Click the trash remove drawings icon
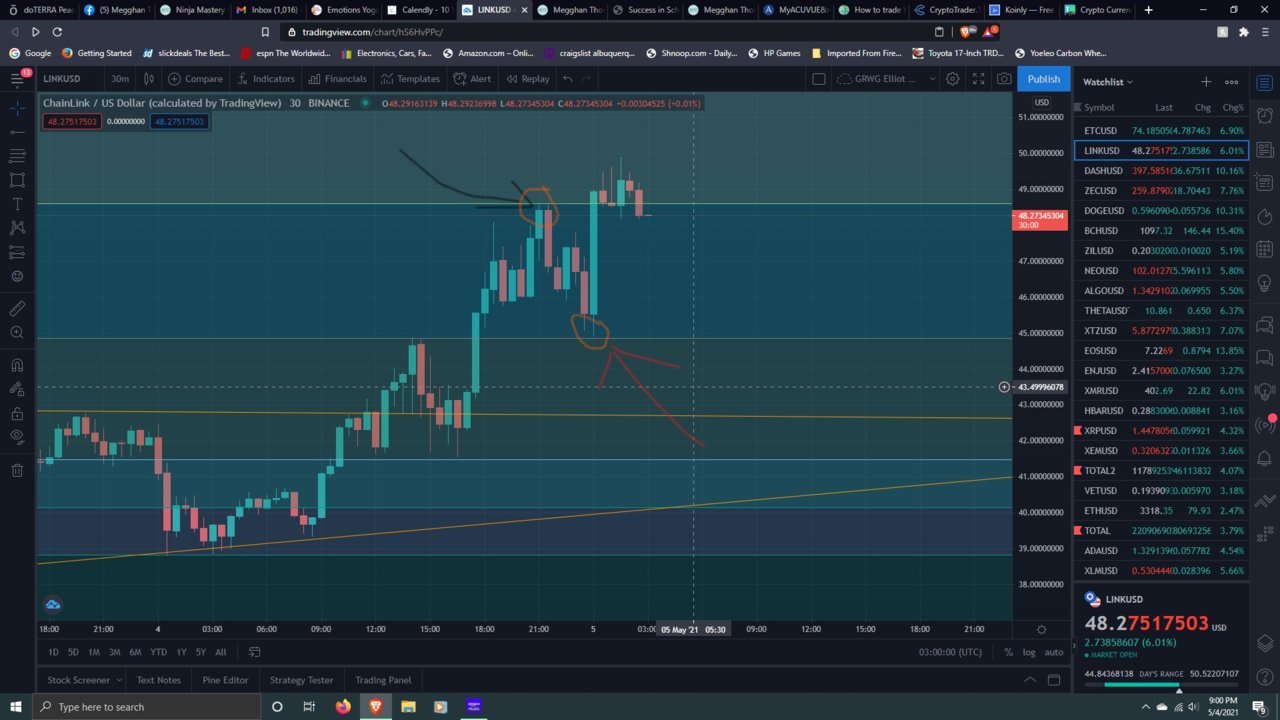 [x=17, y=470]
